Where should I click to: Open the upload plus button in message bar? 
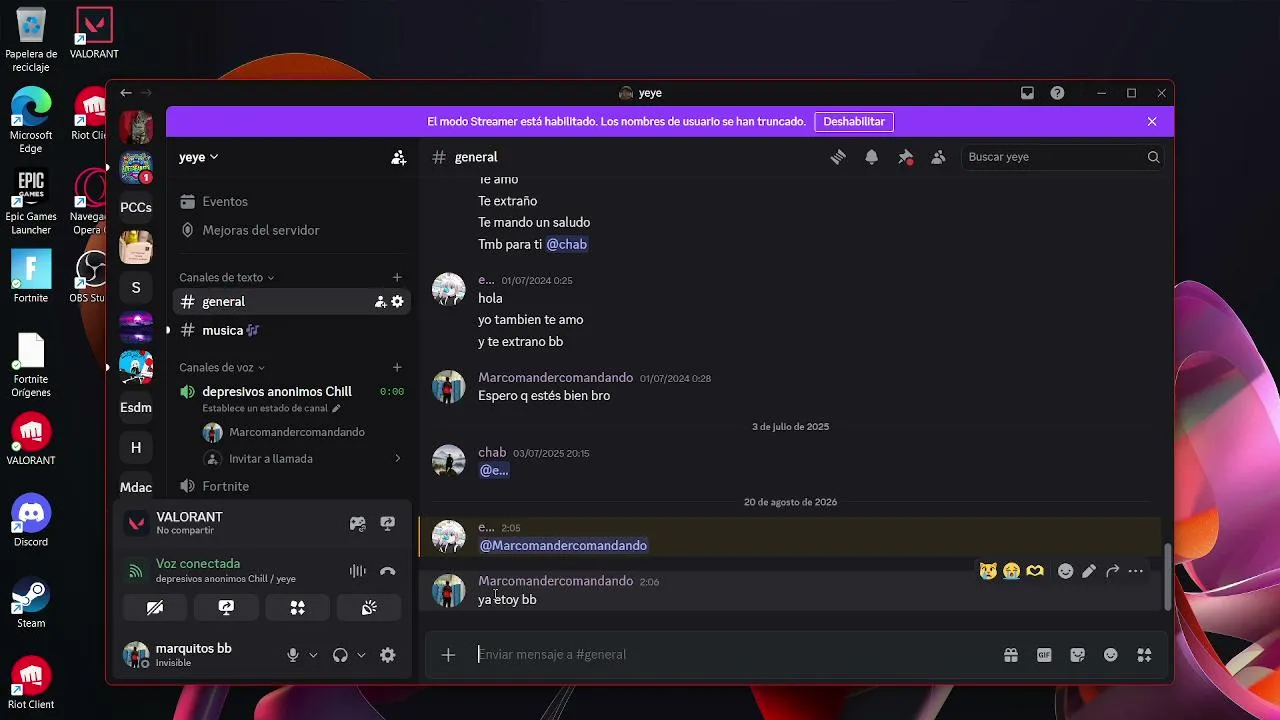(x=448, y=655)
